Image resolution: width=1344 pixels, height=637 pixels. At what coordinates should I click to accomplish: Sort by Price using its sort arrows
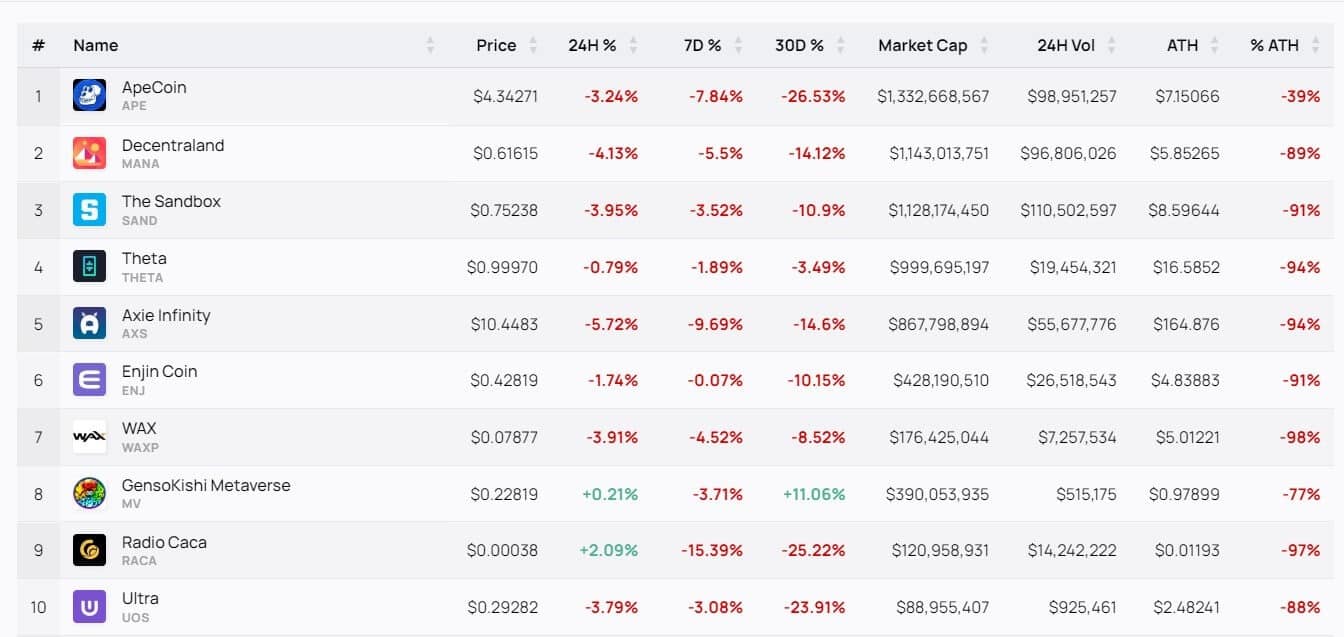[x=533, y=45]
